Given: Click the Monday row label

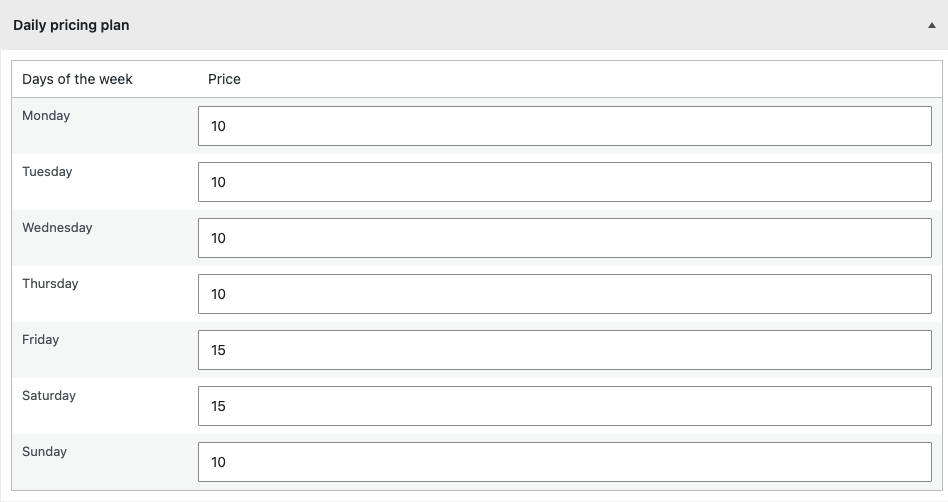Looking at the screenshot, I should pos(46,116).
